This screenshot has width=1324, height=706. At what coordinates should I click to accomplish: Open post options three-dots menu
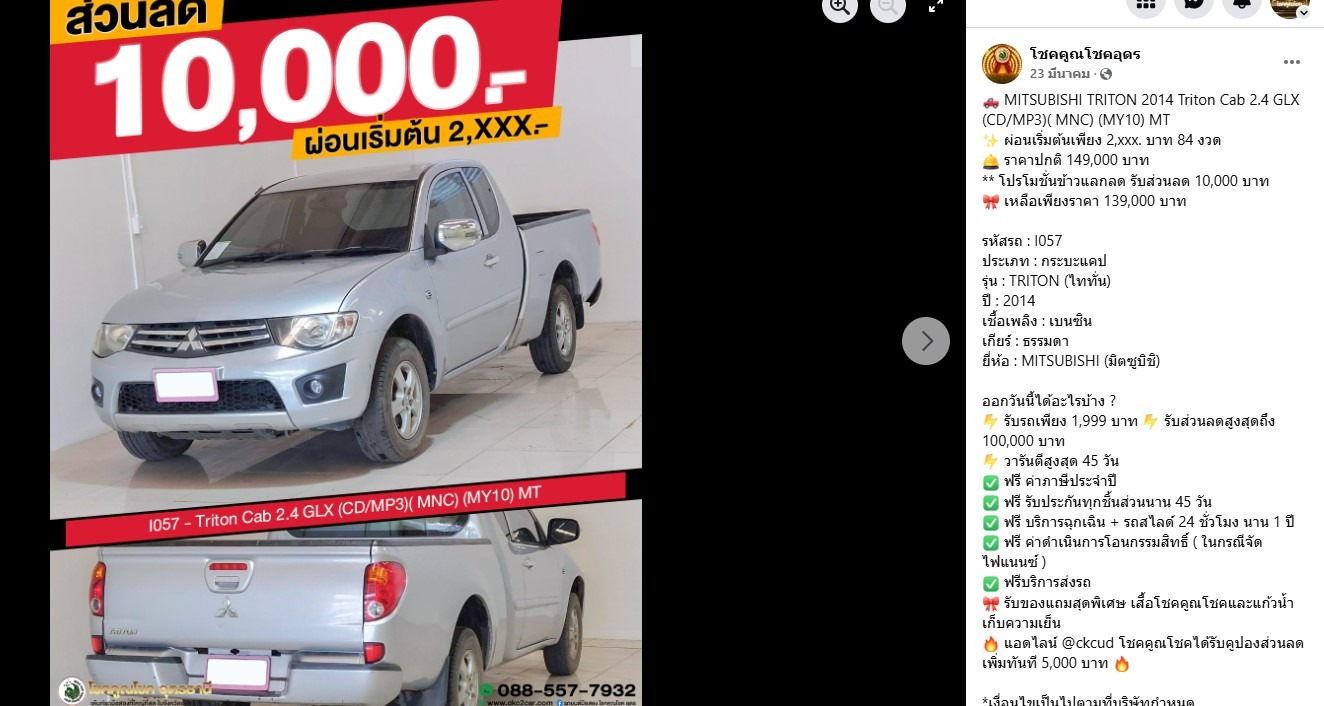(1292, 62)
